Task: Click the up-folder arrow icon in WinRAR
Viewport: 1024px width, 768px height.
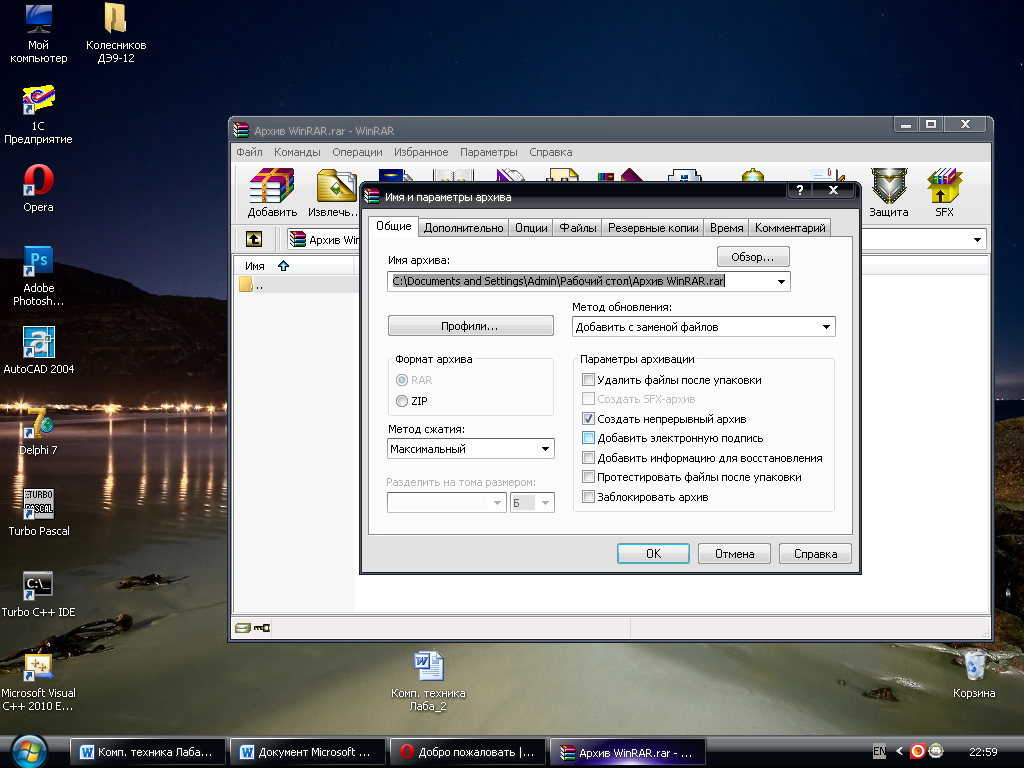Action: click(254, 239)
